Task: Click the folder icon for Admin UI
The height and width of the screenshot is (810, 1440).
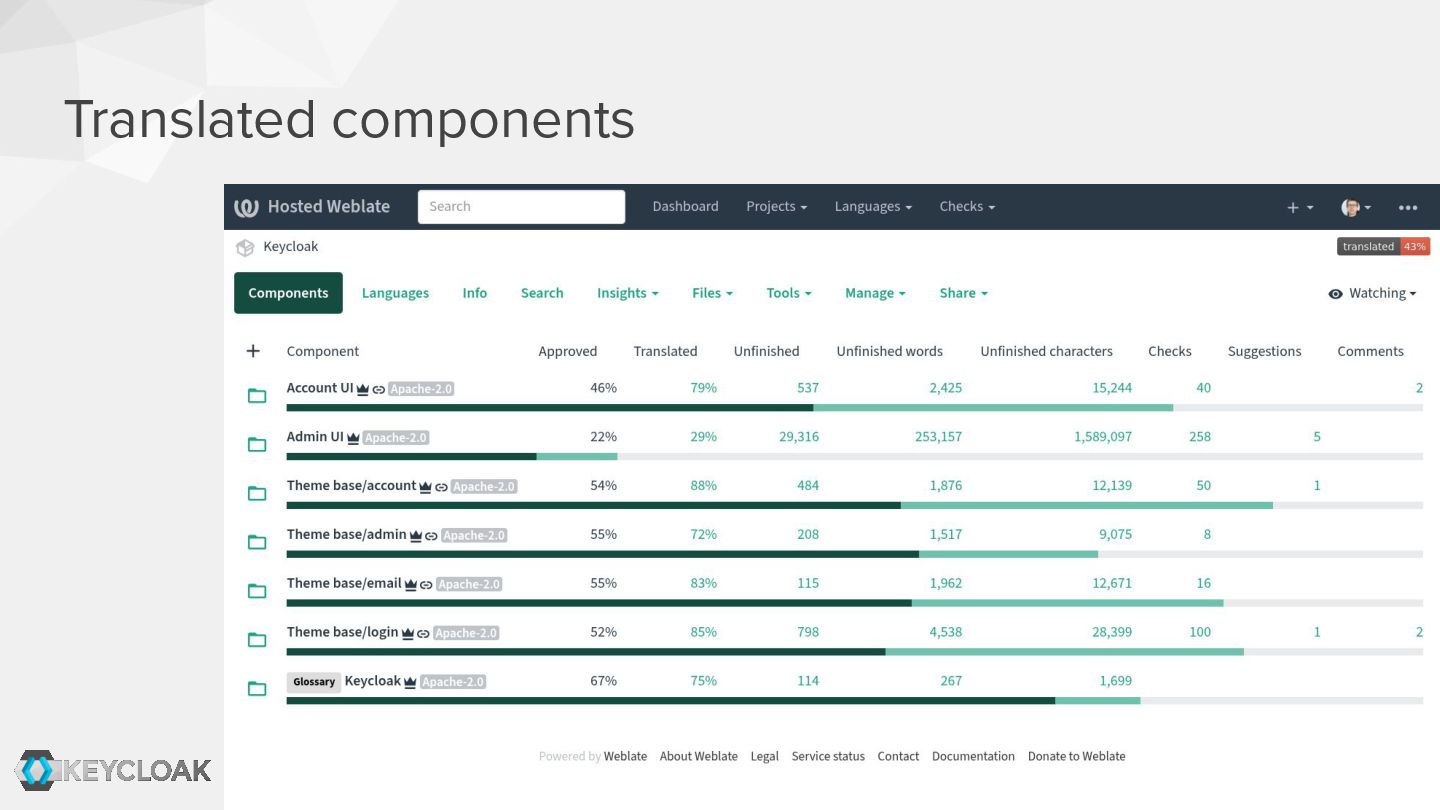Action: (x=257, y=444)
